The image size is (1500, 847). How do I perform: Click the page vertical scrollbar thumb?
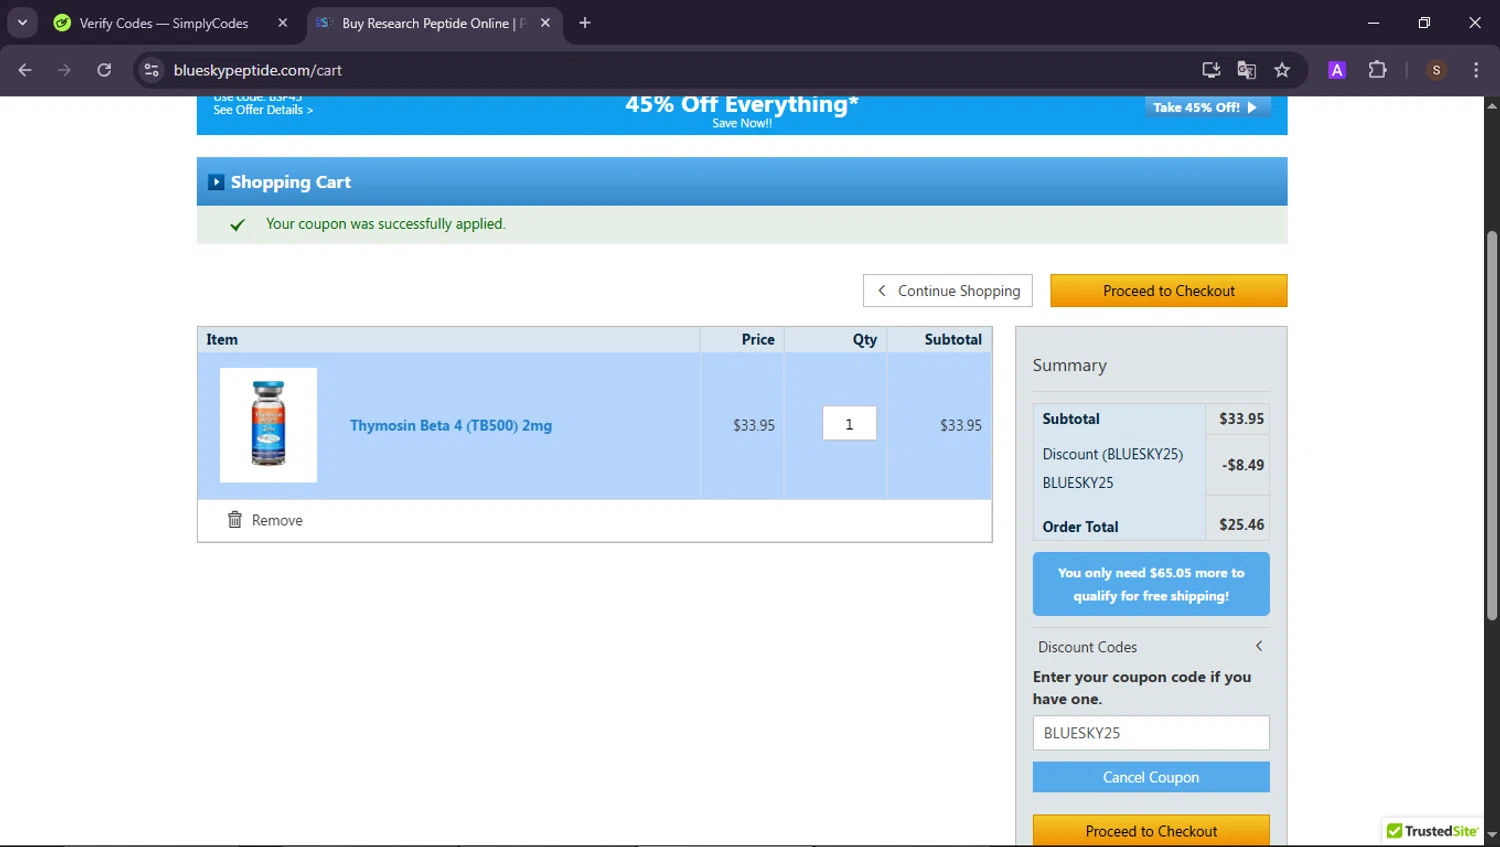click(1492, 427)
